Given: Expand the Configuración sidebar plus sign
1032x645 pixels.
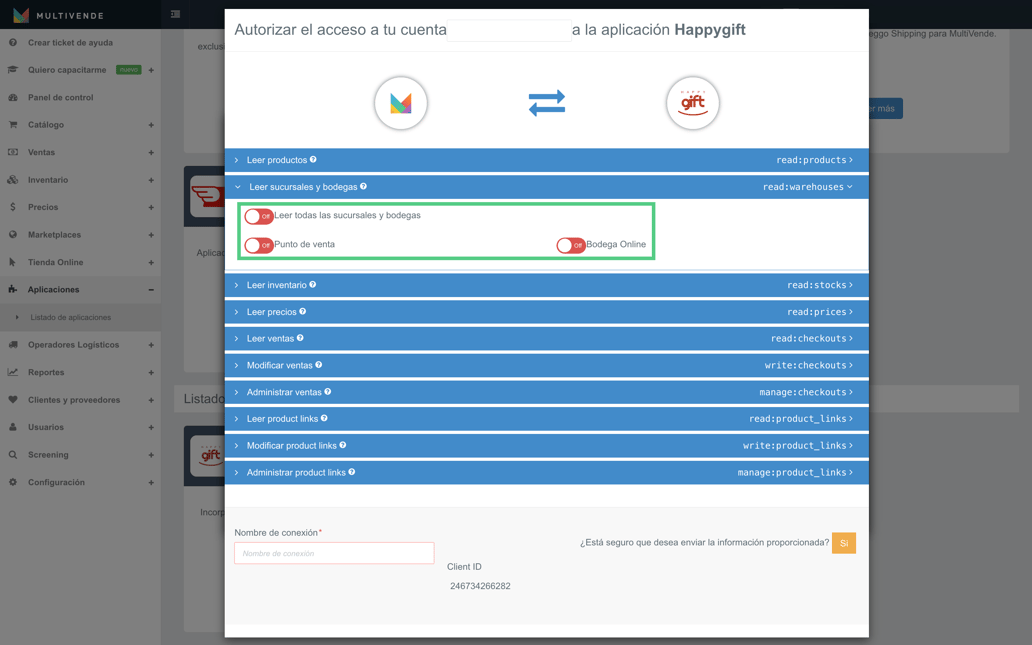Looking at the screenshot, I should 151,482.
